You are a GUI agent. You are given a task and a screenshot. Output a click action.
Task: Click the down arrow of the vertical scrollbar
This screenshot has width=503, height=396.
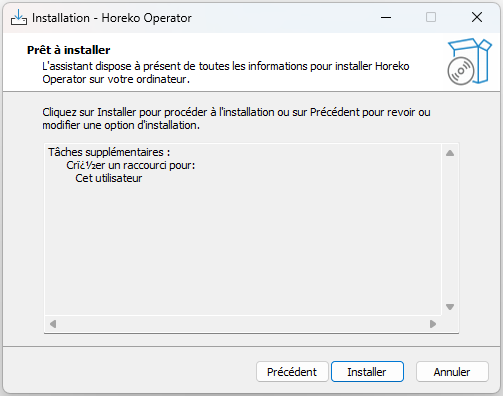pos(450,307)
